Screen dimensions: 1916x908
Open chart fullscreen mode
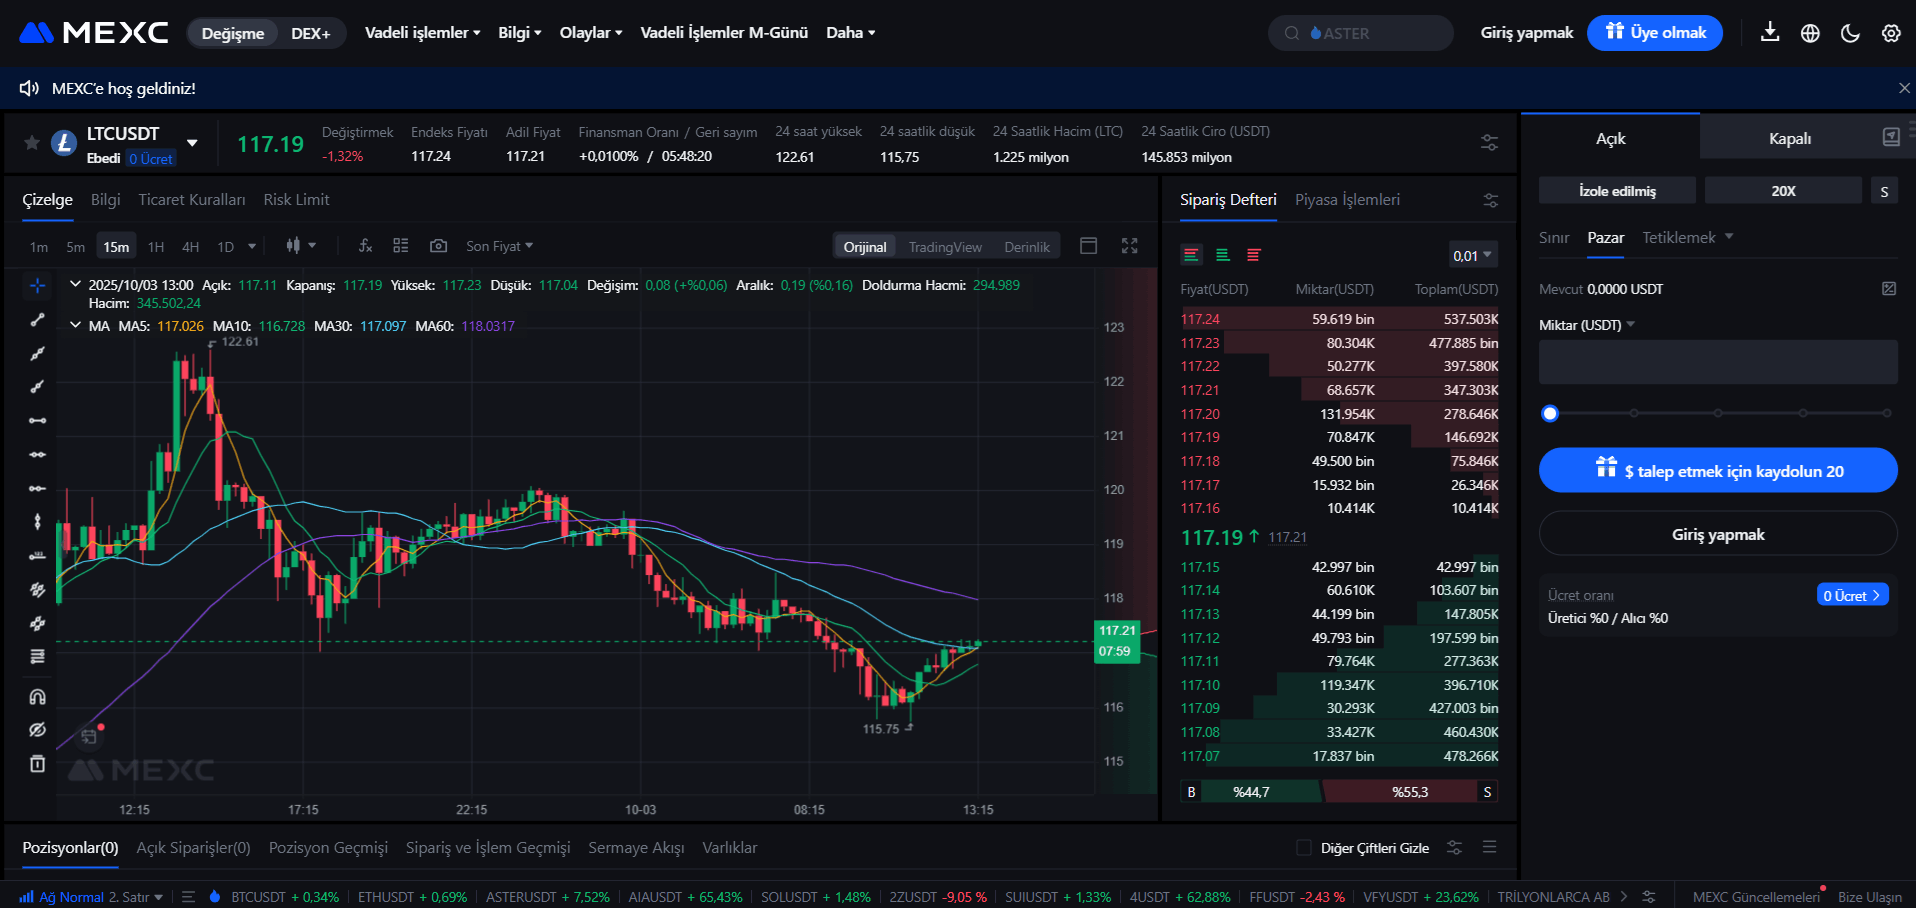click(x=1130, y=245)
